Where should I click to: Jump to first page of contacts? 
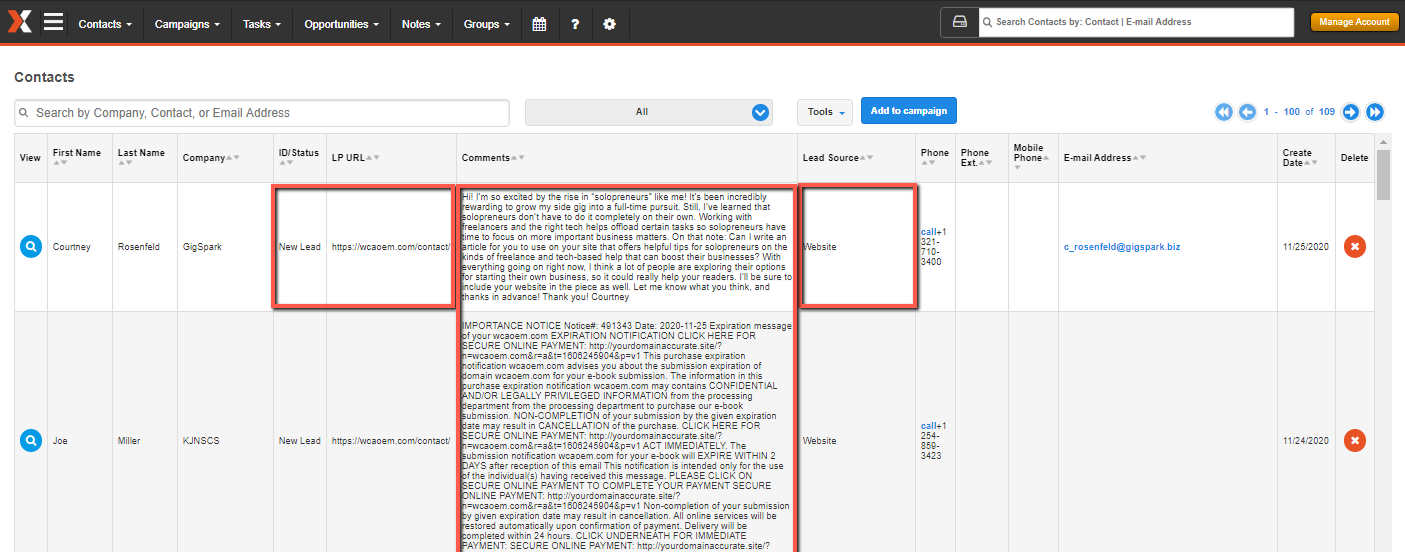[x=1223, y=112]
